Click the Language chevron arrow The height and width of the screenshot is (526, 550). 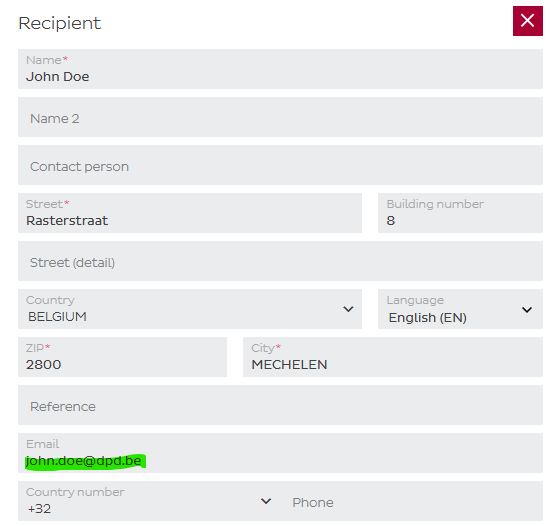(526, 310)
